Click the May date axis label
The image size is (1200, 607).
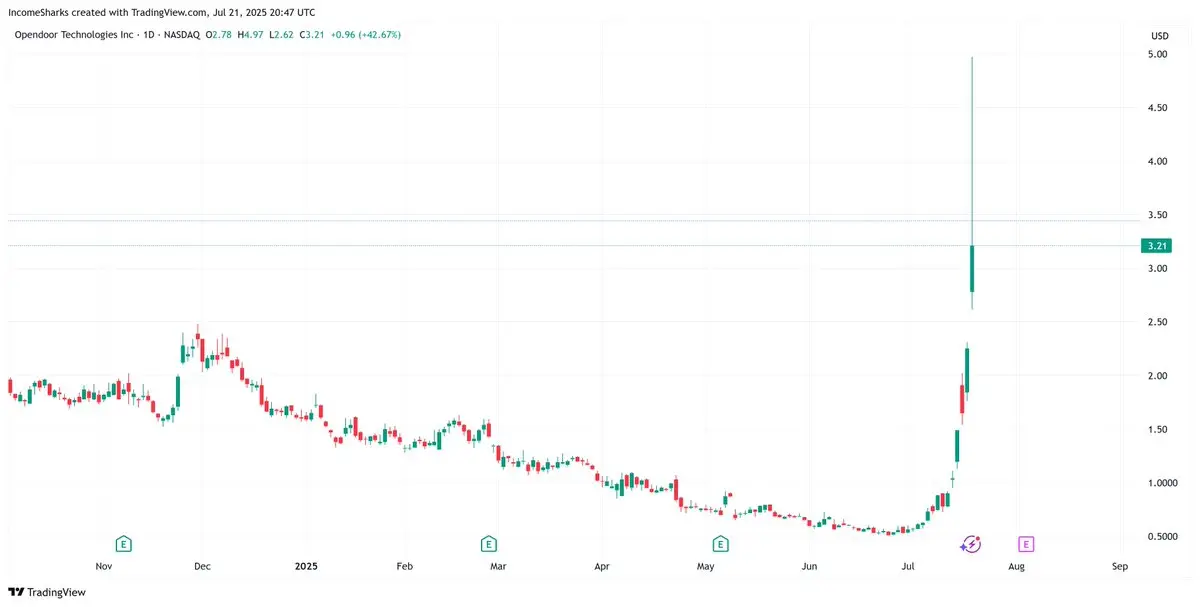[706, 566]
